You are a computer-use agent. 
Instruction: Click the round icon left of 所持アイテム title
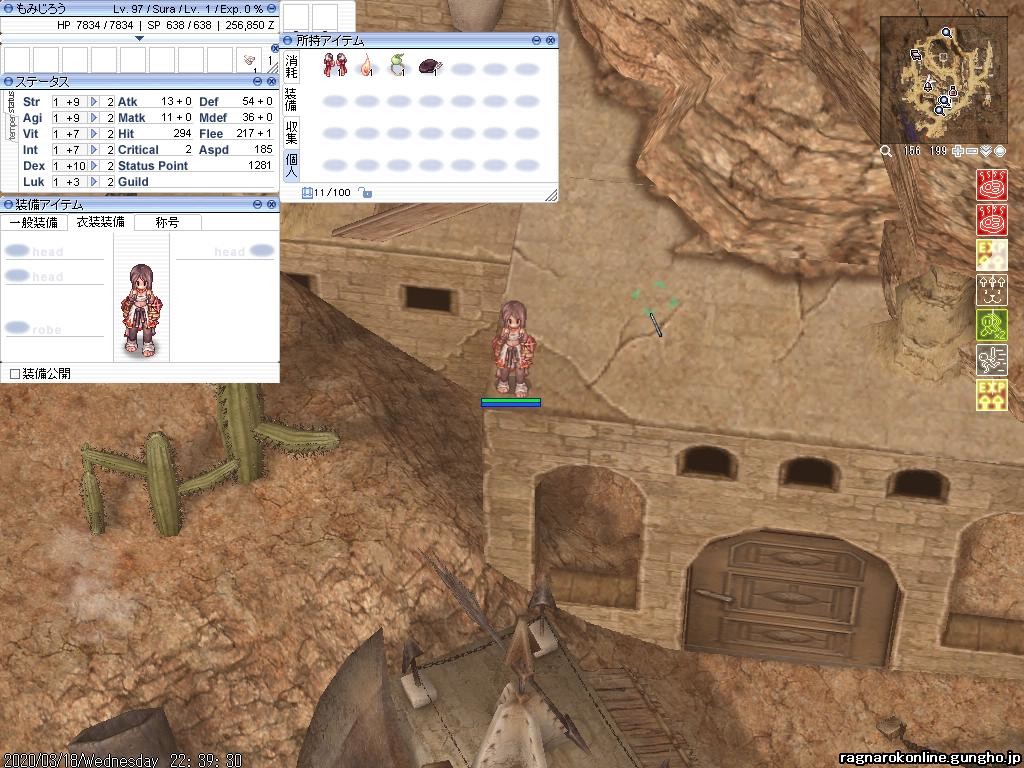point(287,40)
